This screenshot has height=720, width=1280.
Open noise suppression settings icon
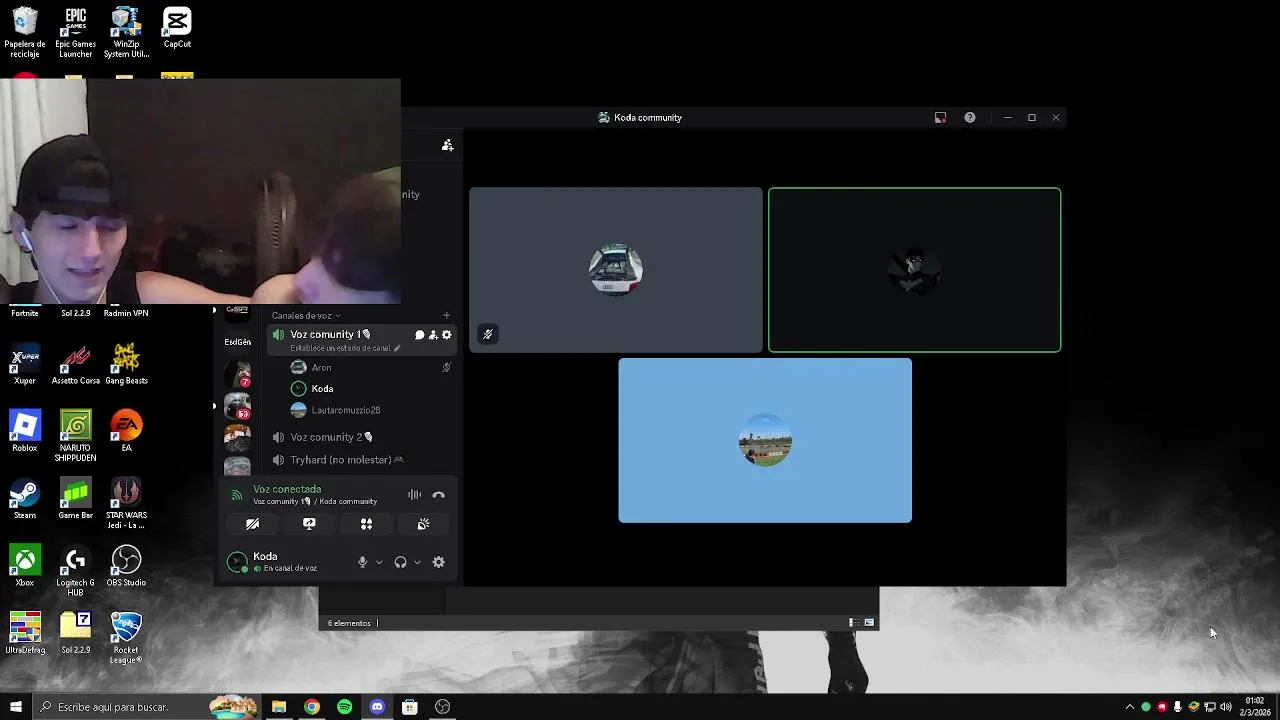click(414, 495)
